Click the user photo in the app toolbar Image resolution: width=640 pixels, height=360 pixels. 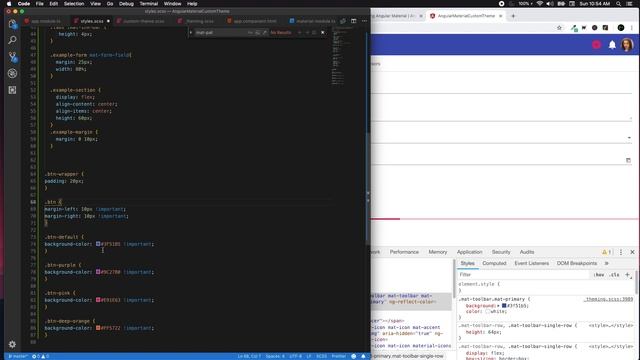pos(627,44)
